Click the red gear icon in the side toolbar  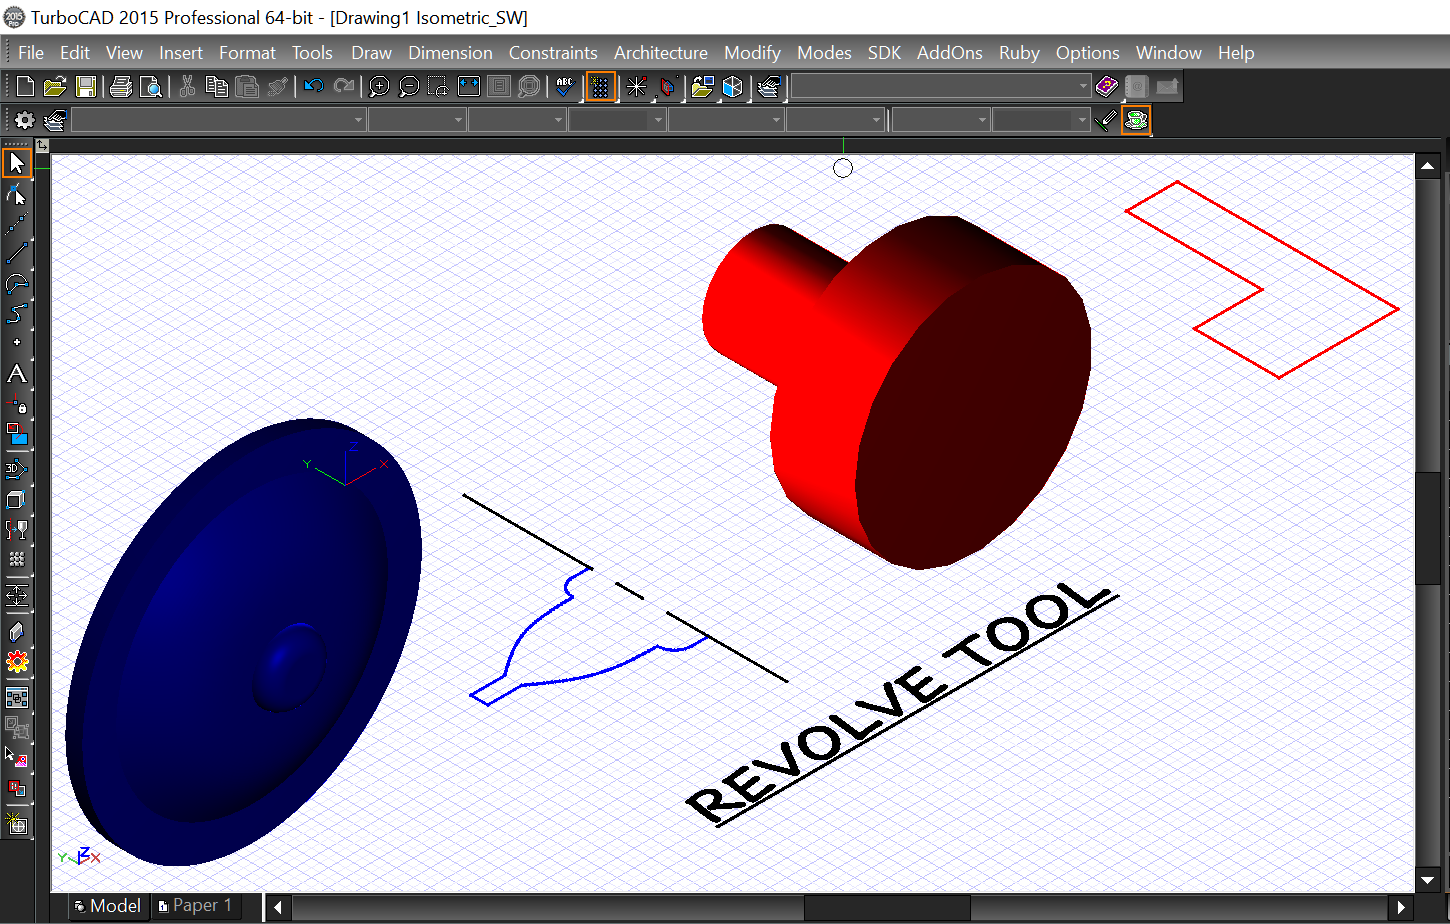click(17, 662)
